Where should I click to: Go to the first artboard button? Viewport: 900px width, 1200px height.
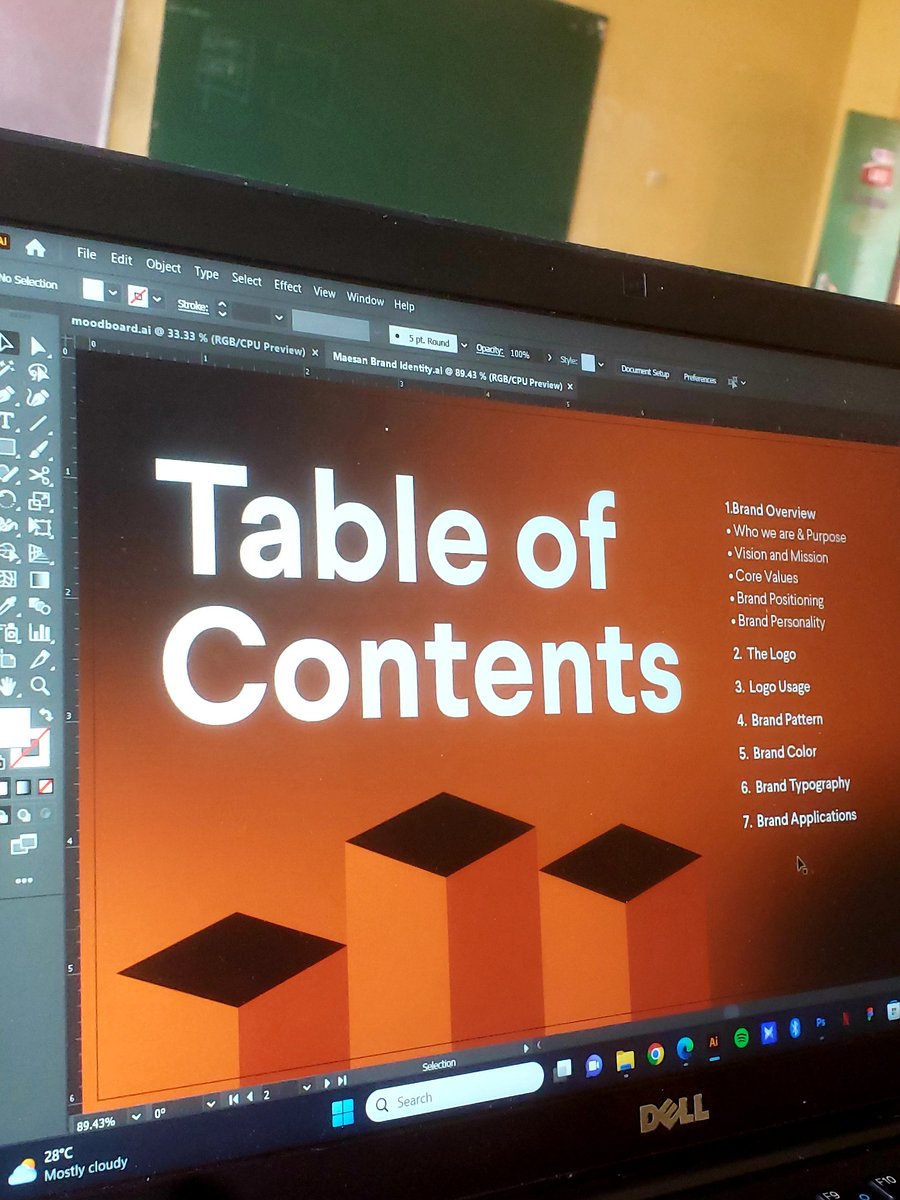pos(234,1099)
